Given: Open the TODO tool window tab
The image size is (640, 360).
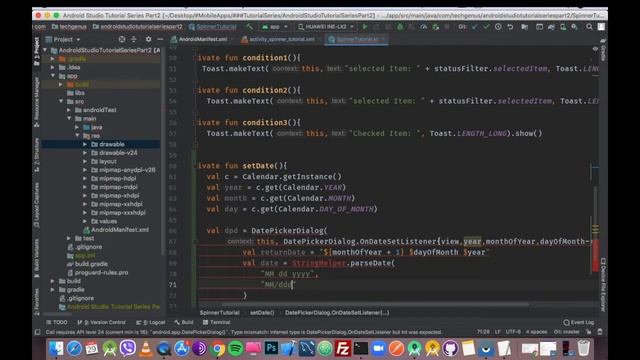Looking at the screenshot, I should point(57,322).
